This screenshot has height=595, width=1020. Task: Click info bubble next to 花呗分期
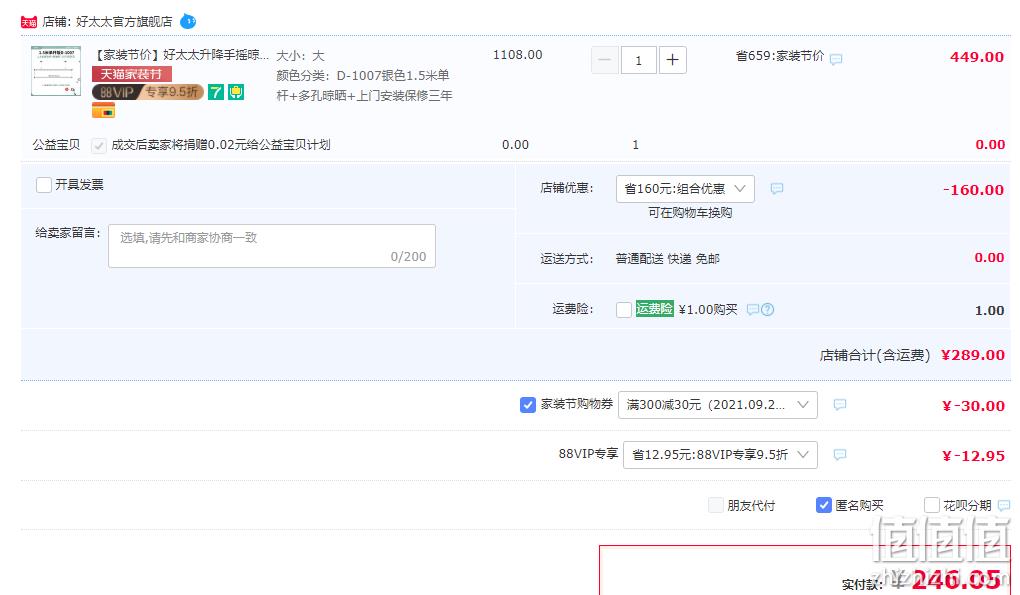click(x=1004, y=505)
